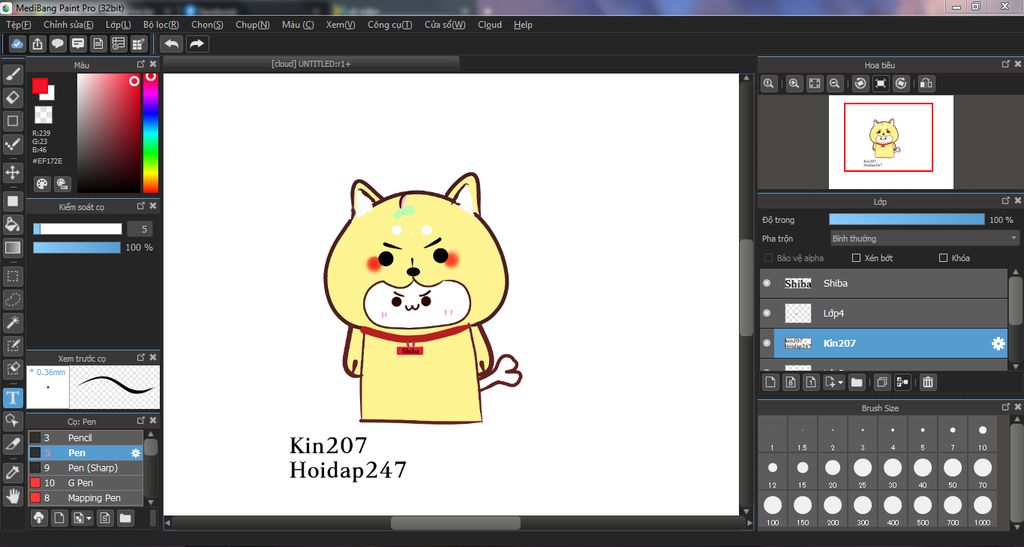Select the Bucket fill tool
Screen dimensions: 1024x547
pos(12,225)
